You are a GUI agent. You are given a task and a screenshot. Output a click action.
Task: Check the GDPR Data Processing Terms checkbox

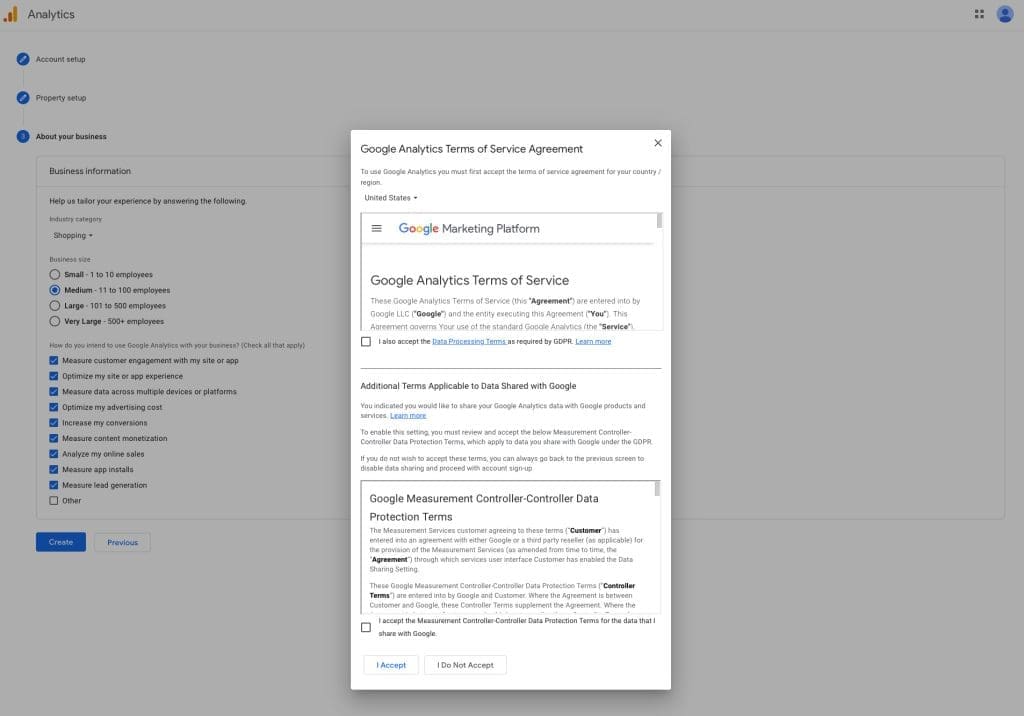coord(366,342)
